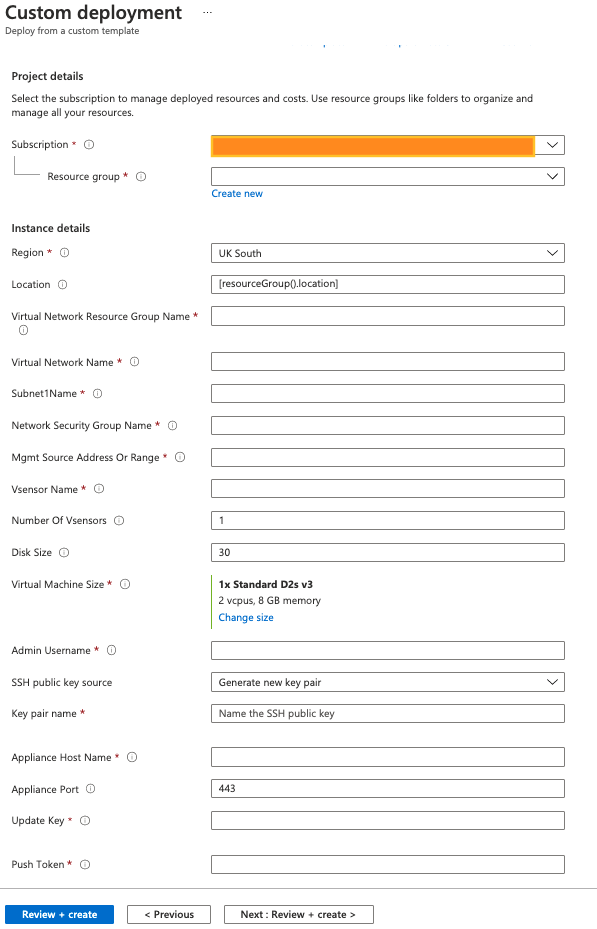Click info icon next to Push Token
The height and width of the screenshot is (929, 597).
(x=85, y=864)
